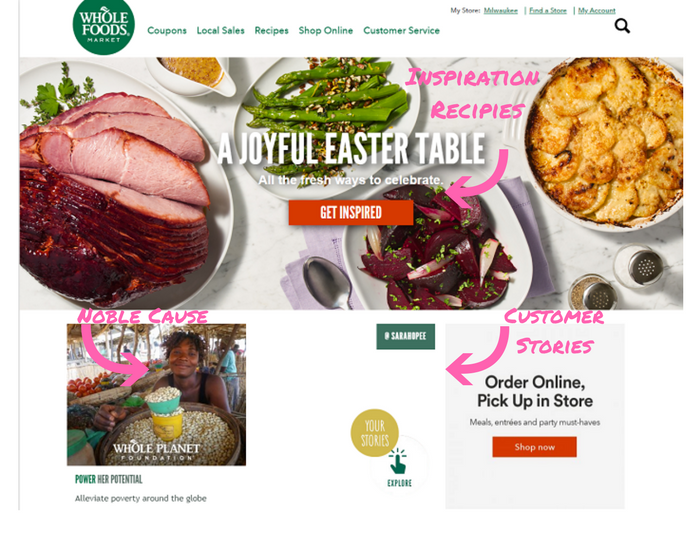
Task: Click the Shop now button
Action: (534, 447)
